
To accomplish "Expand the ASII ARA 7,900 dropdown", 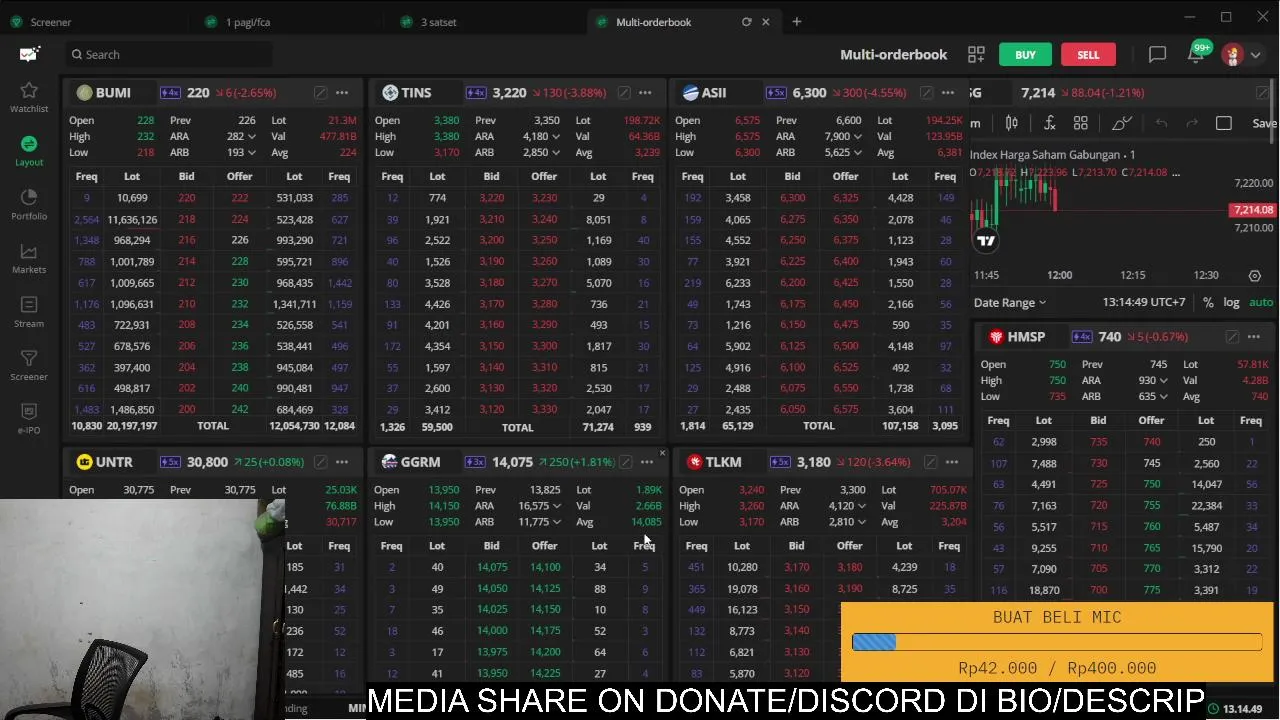I will pyautogui.click(x=858, y=137).
